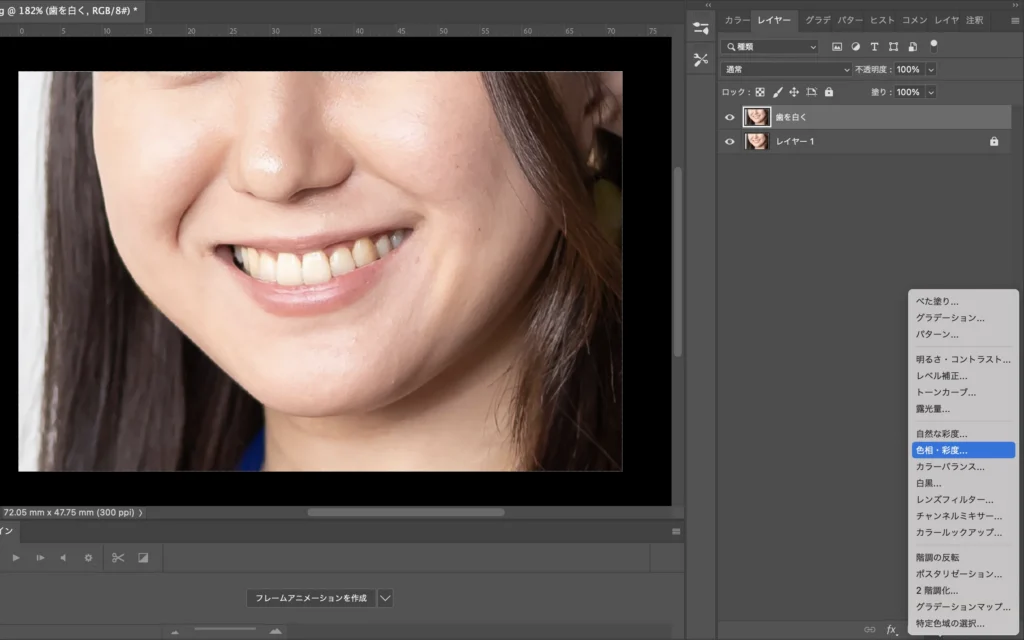Screen dimensions: 1024x640
Task: Filter layers by pixel layer icon
Action: point(836,47)
